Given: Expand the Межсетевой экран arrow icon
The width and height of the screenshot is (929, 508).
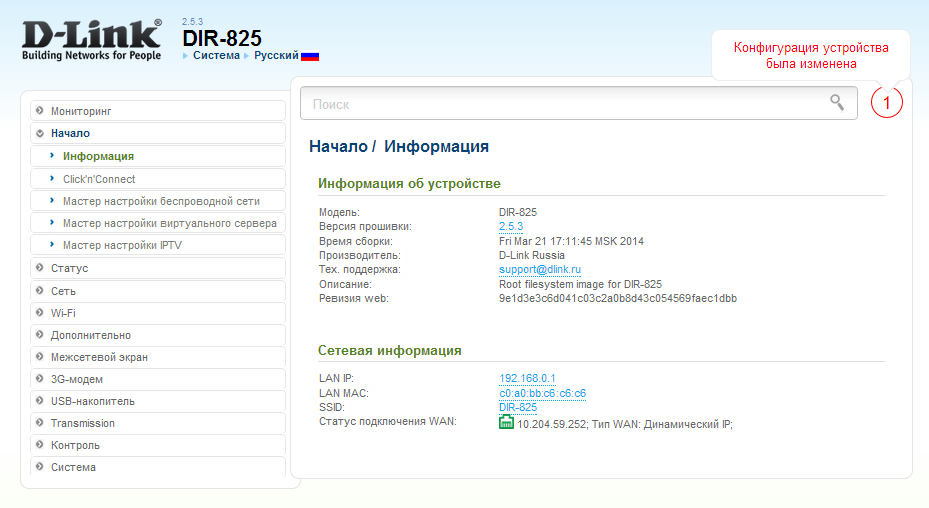Looking at the screenshot, I should click(x=40, y=356).
